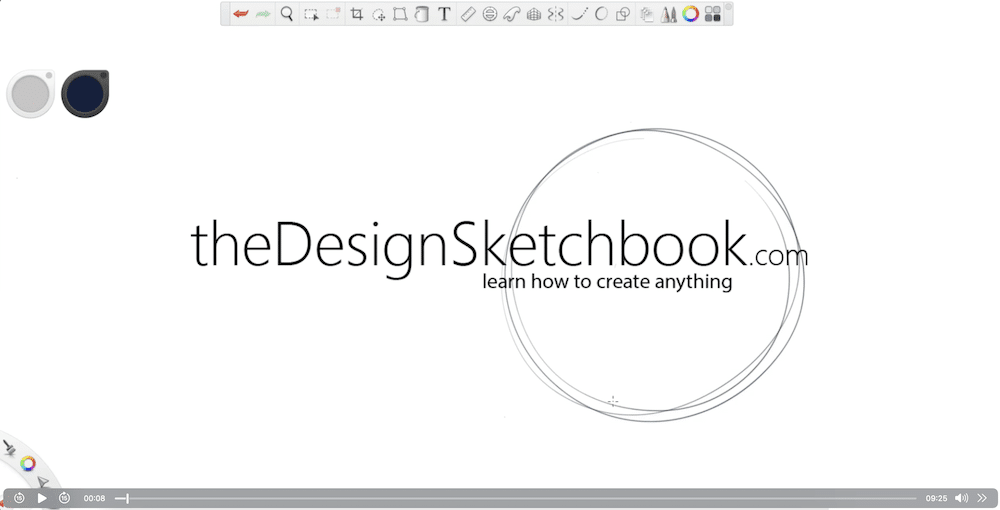
Task: Select the Text tool
Action: point(445,14)
